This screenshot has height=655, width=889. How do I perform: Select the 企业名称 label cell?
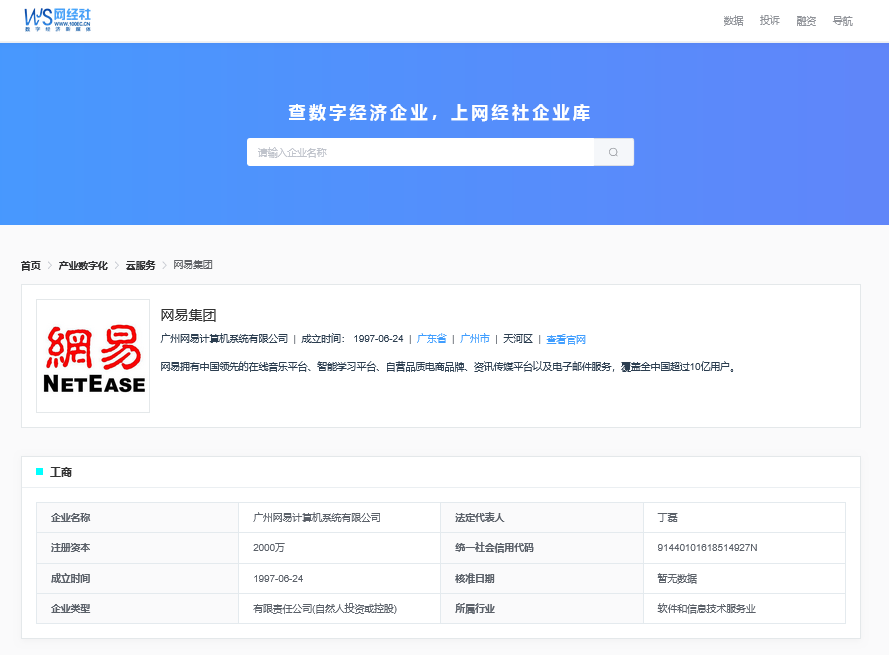point(137,517)
